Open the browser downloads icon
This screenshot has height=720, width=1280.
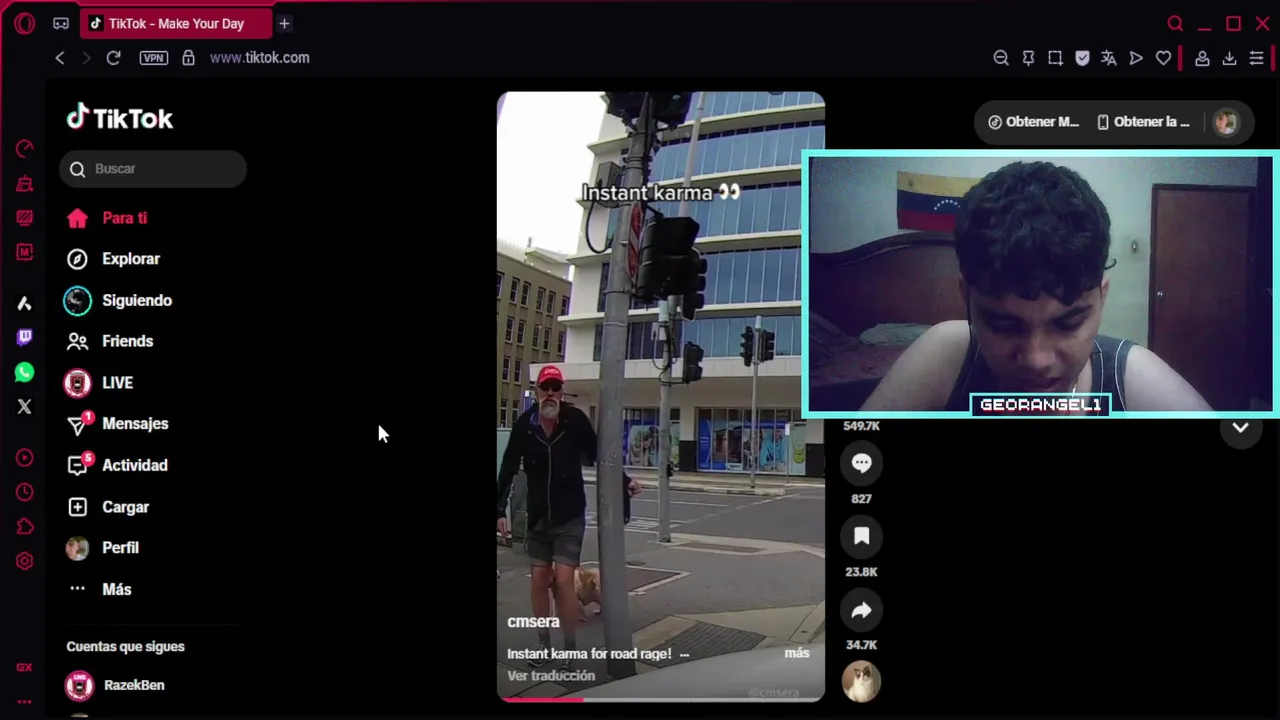1230,58
